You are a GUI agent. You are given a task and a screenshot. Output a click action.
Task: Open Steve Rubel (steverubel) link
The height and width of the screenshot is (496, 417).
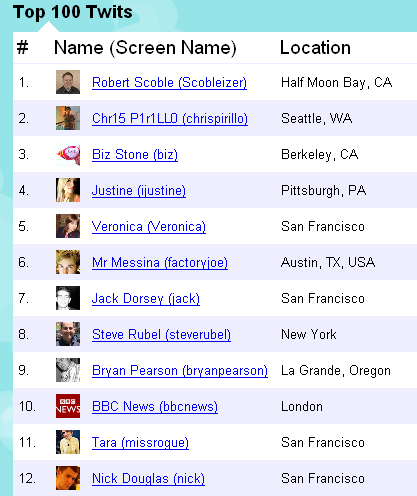(161, 335)
